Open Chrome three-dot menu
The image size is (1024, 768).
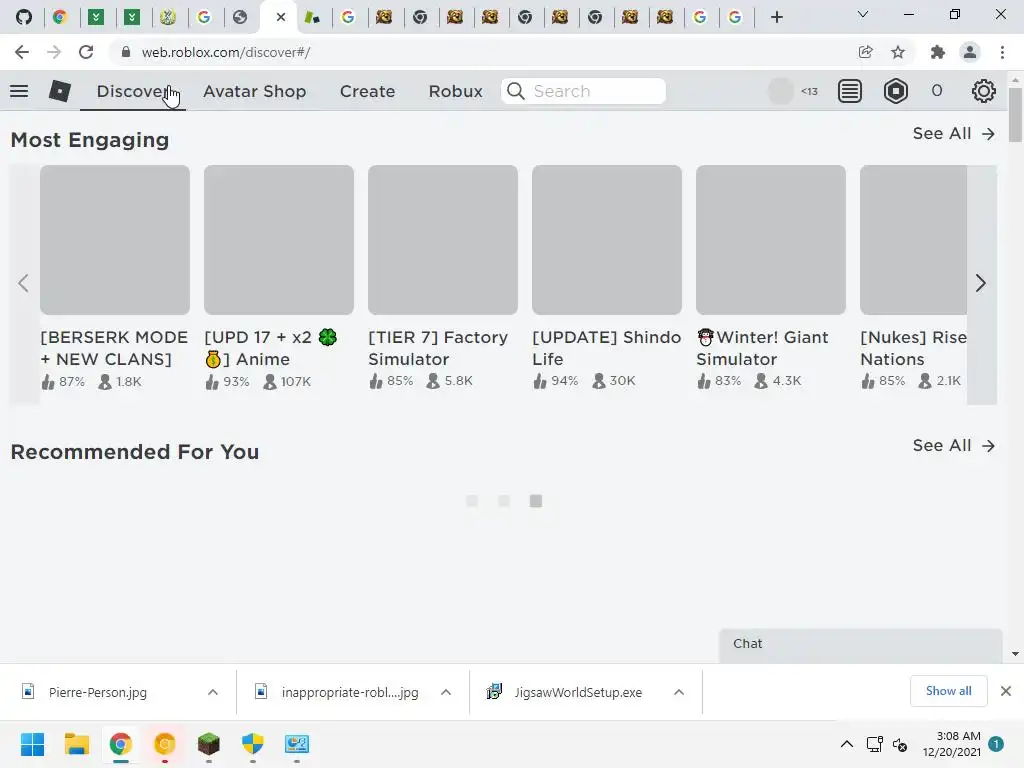(x=1002, y=52)
